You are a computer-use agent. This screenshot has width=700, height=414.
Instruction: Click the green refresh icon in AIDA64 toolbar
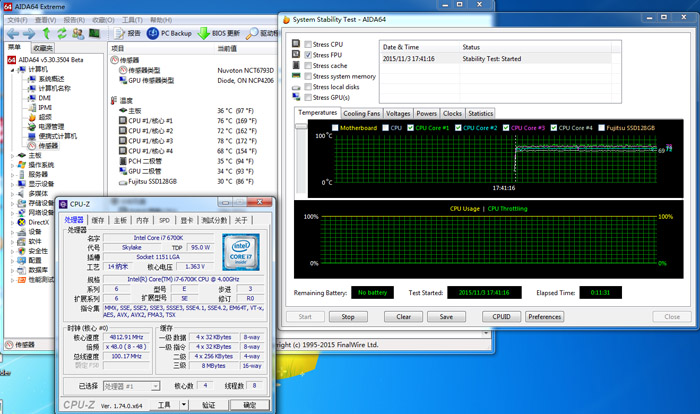tap(60, 32)
